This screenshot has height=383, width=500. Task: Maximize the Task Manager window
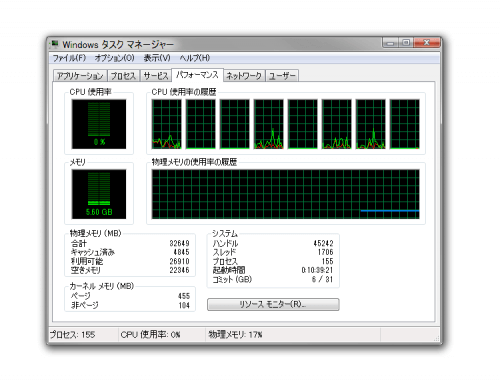click(406, 43)
